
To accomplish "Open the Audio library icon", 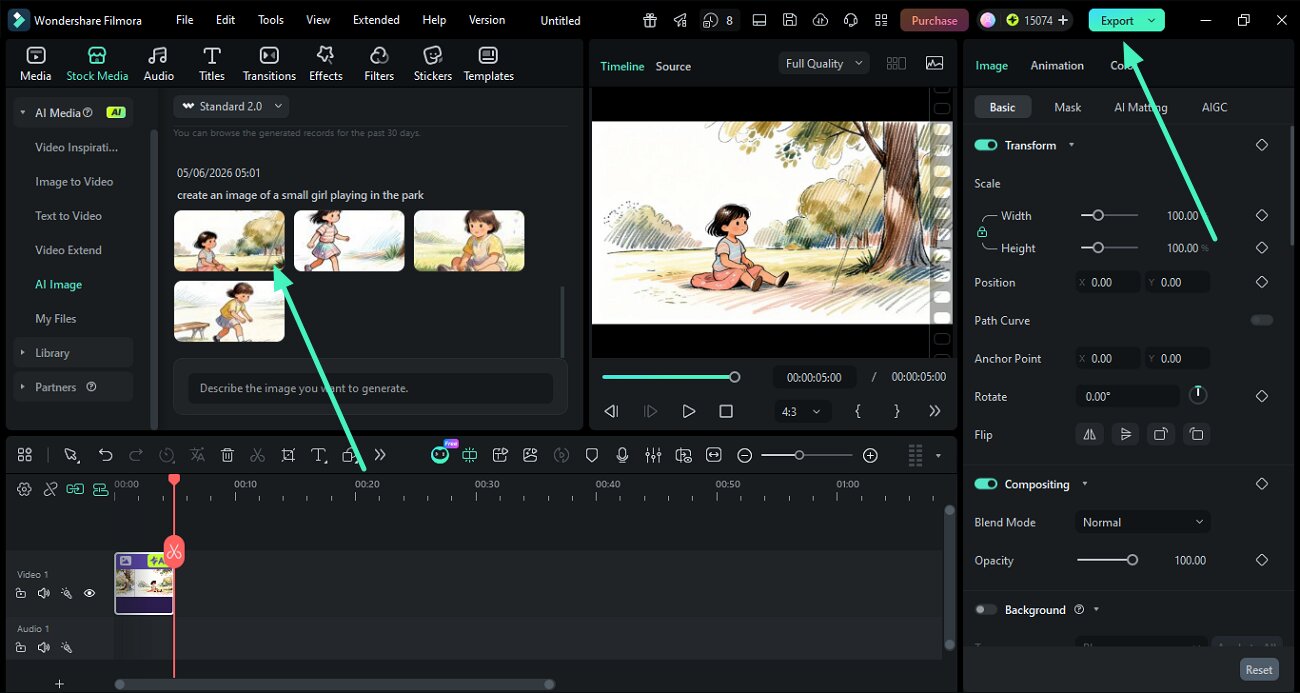I will (x=158, y=64).
